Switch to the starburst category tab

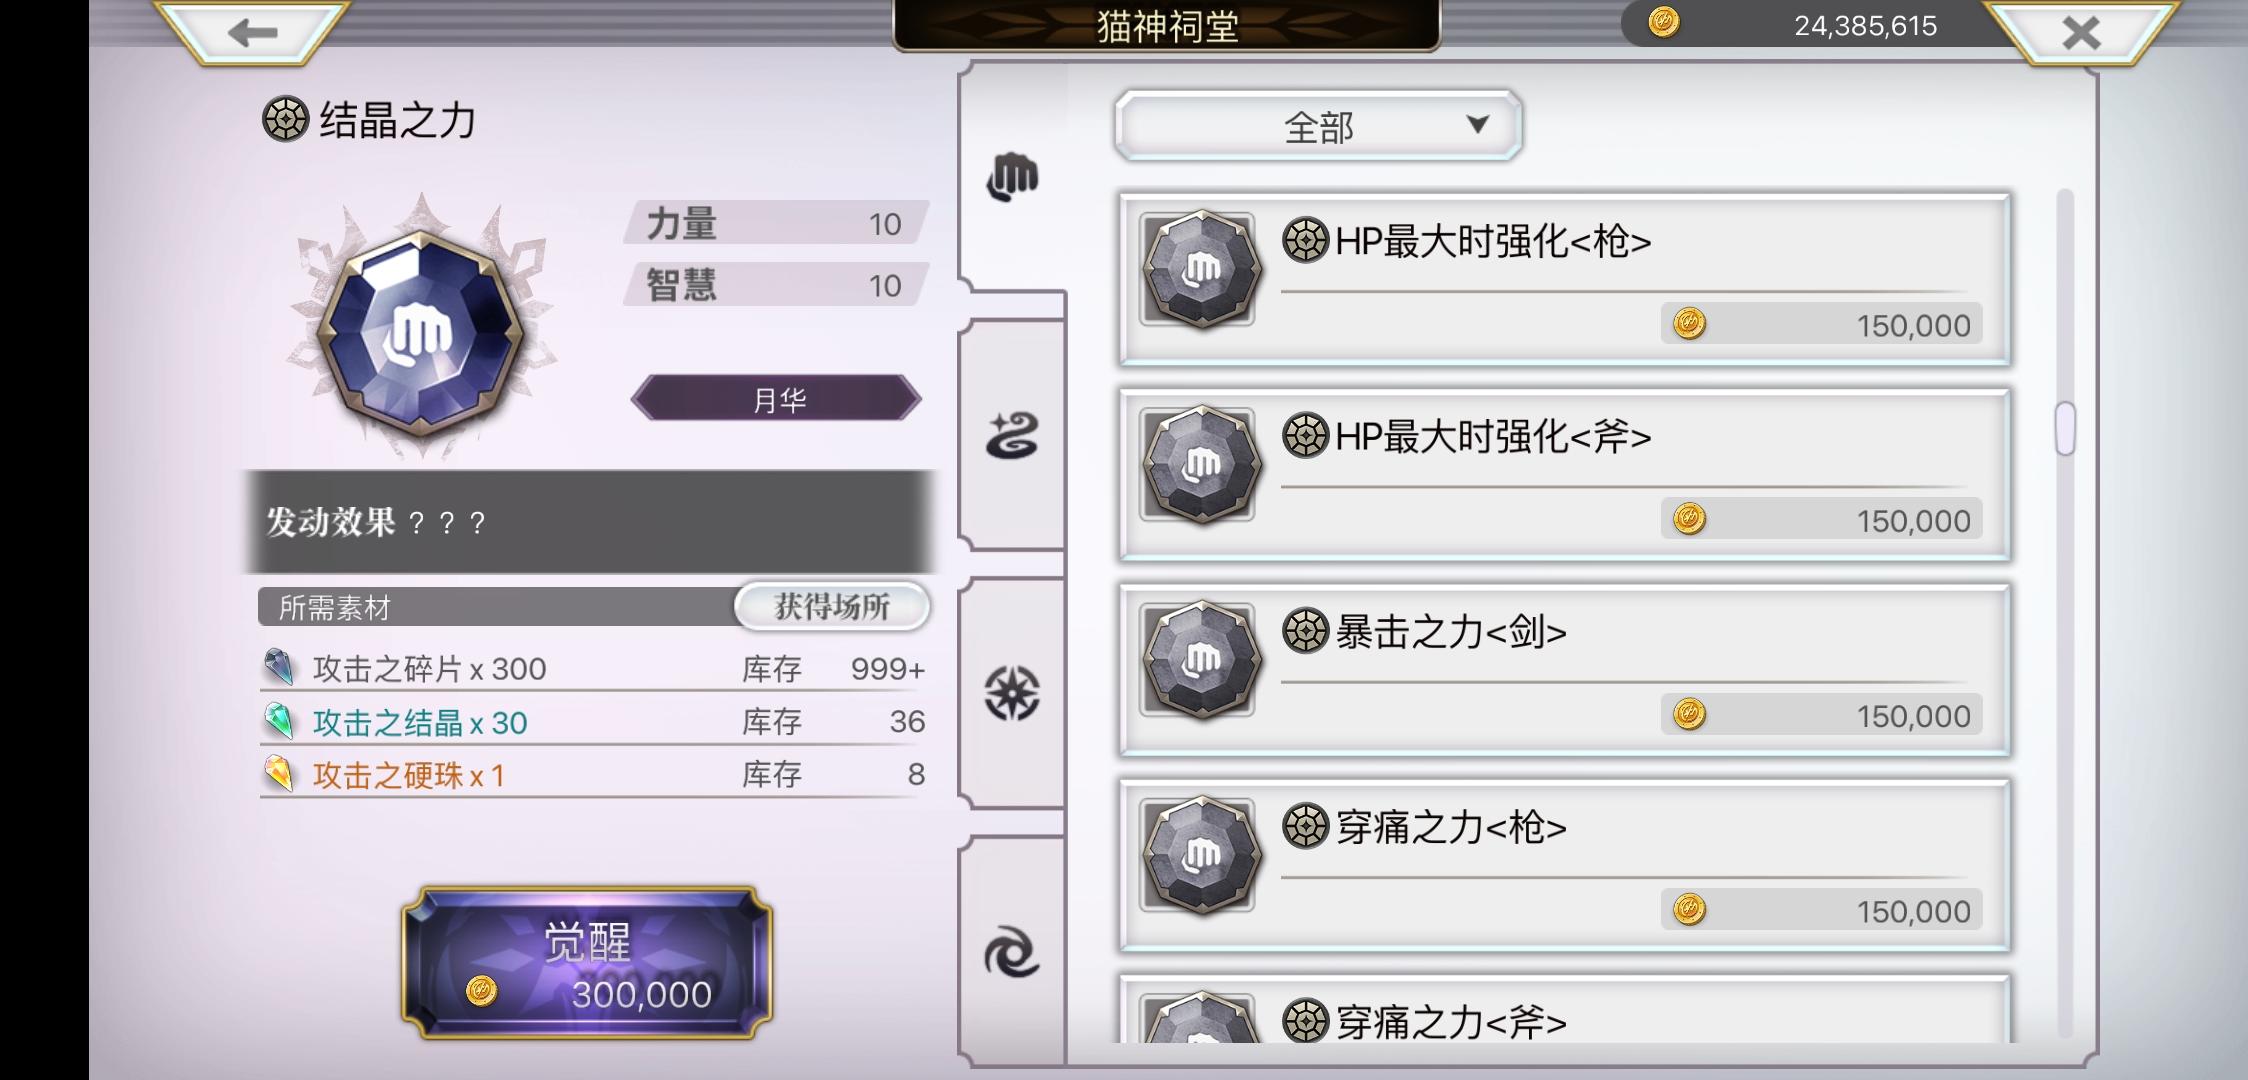coord(1012,693)
